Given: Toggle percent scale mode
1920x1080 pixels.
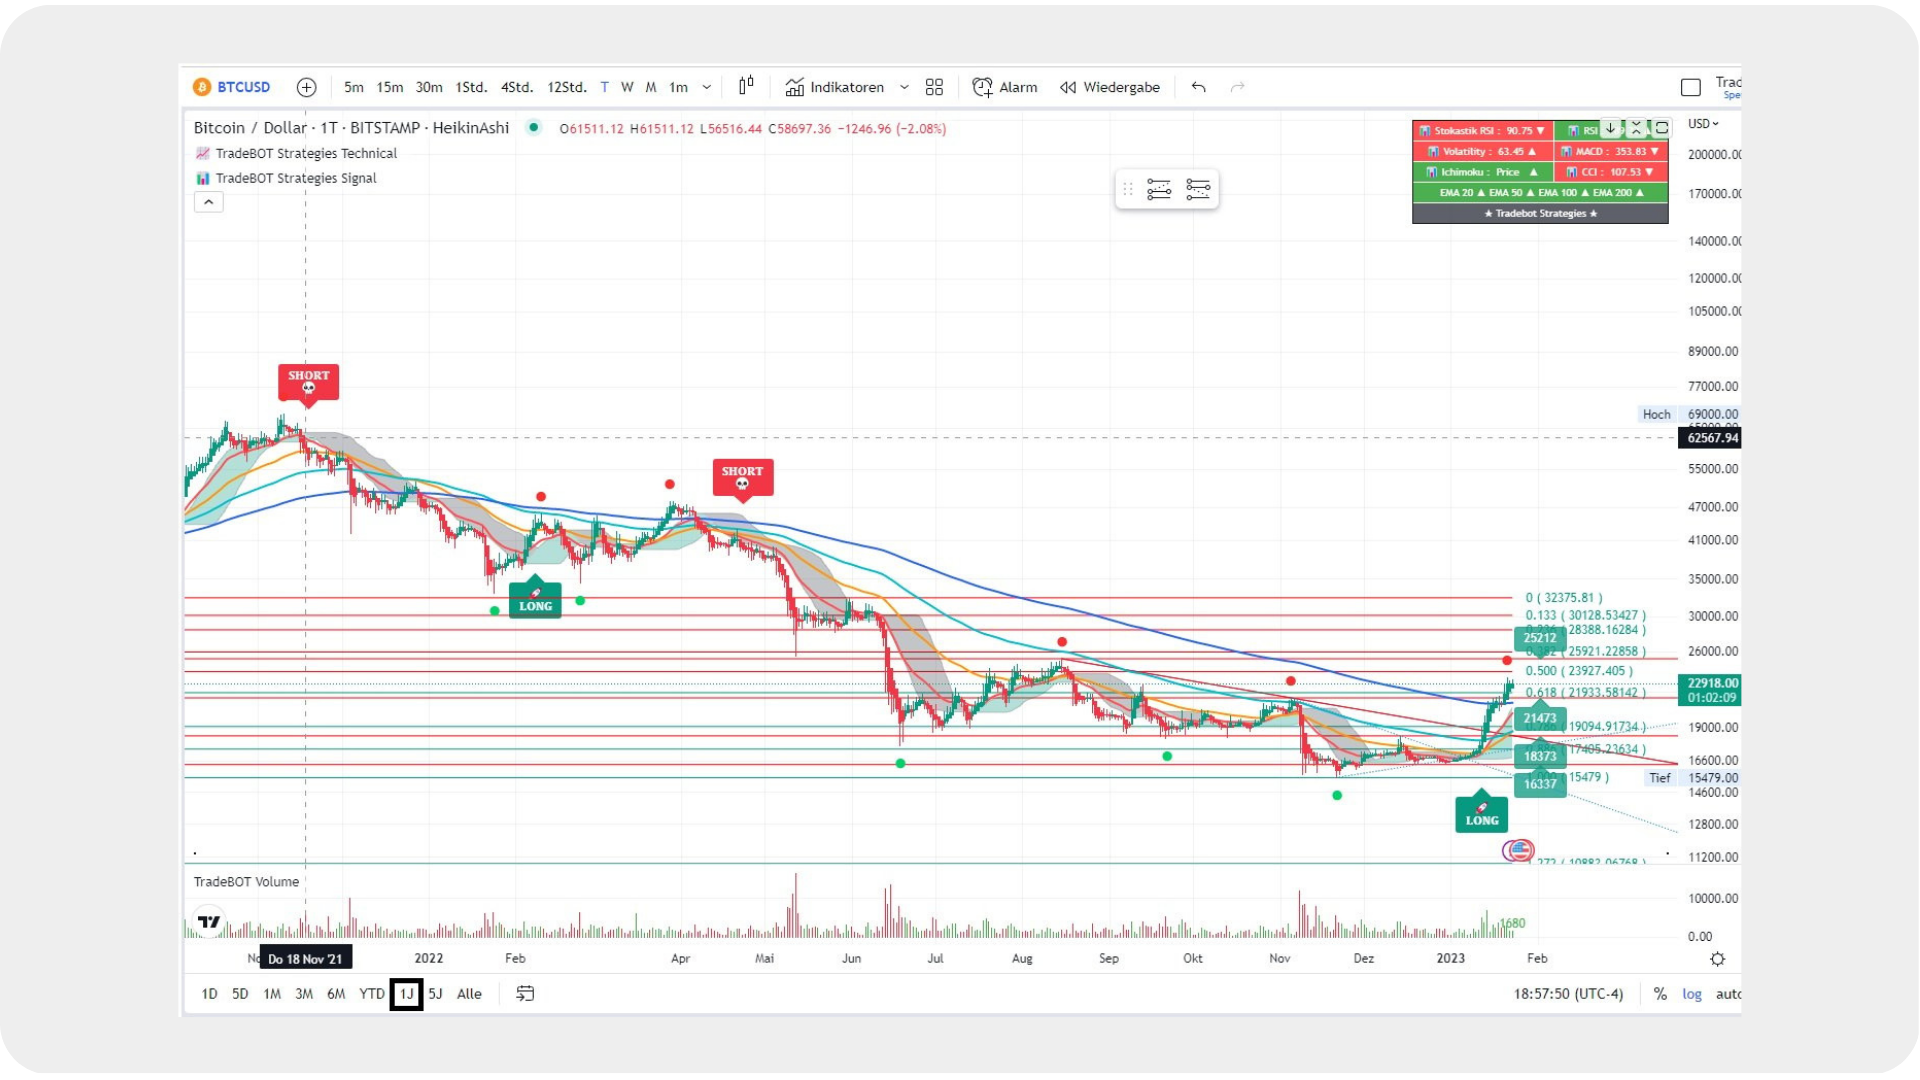Looking at the screenshot, I should [1661, 994].
